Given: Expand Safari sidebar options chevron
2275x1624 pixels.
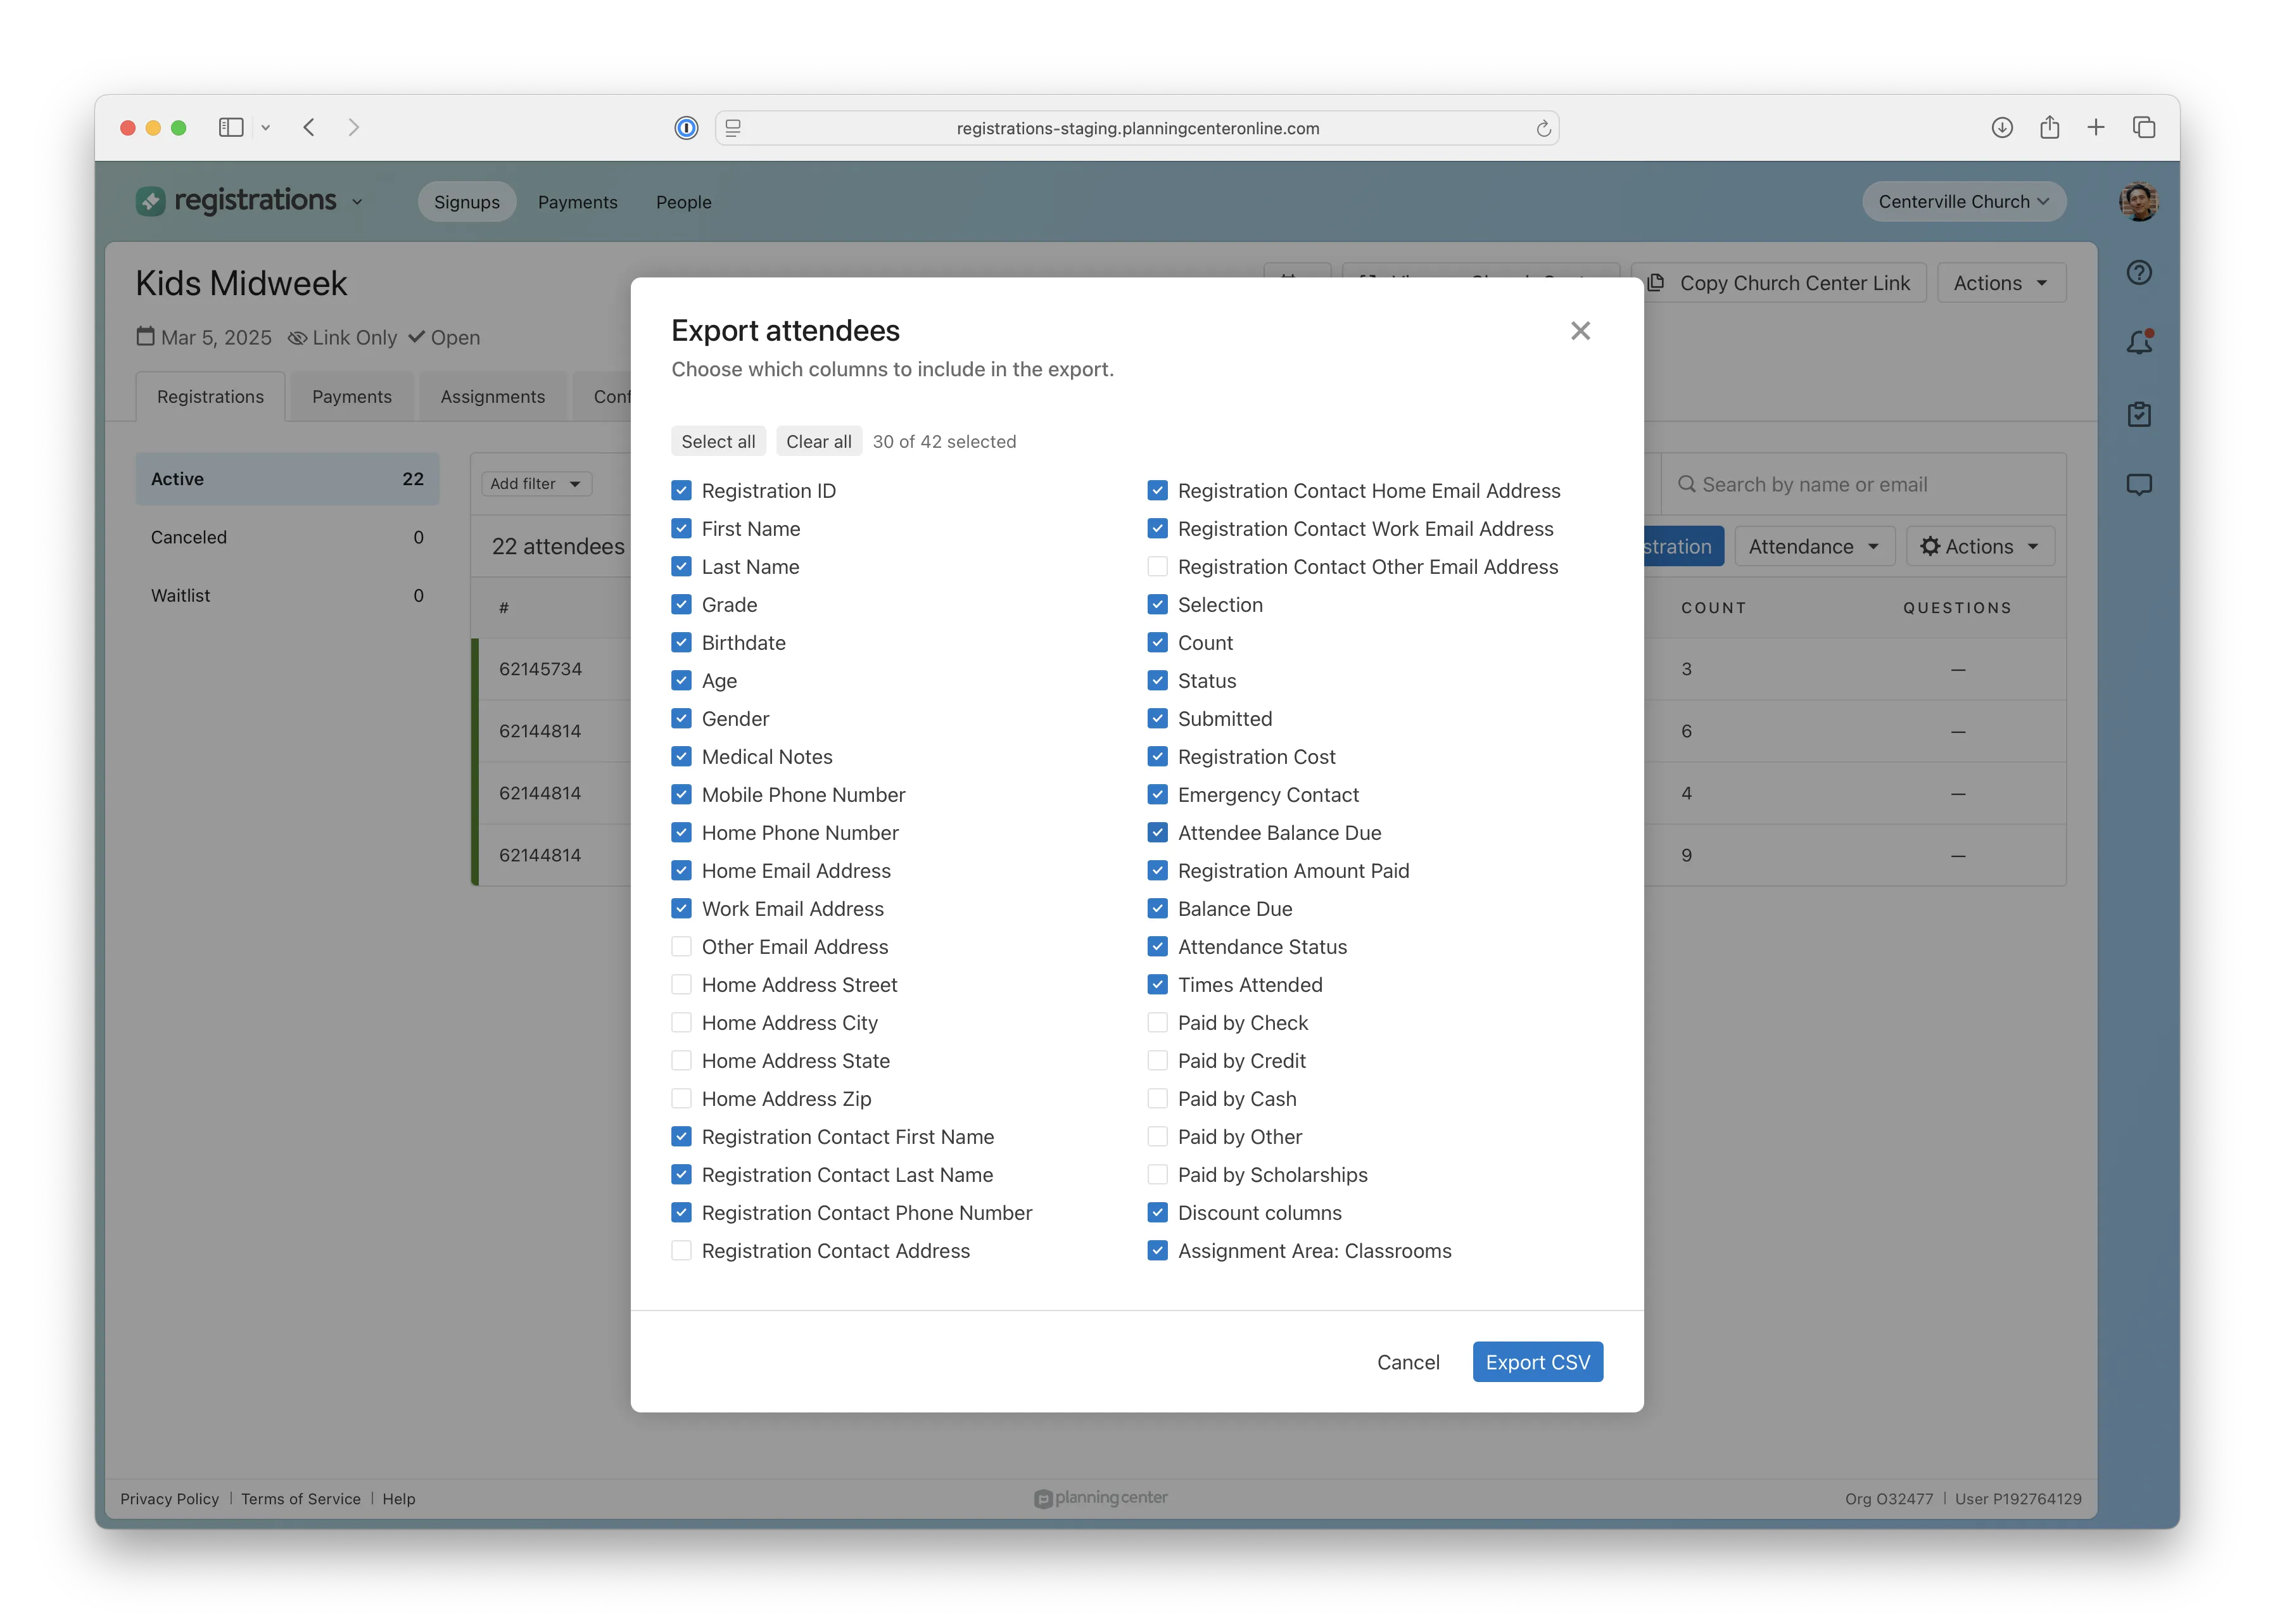Looking at the screenshot, I should pos(265,128).
